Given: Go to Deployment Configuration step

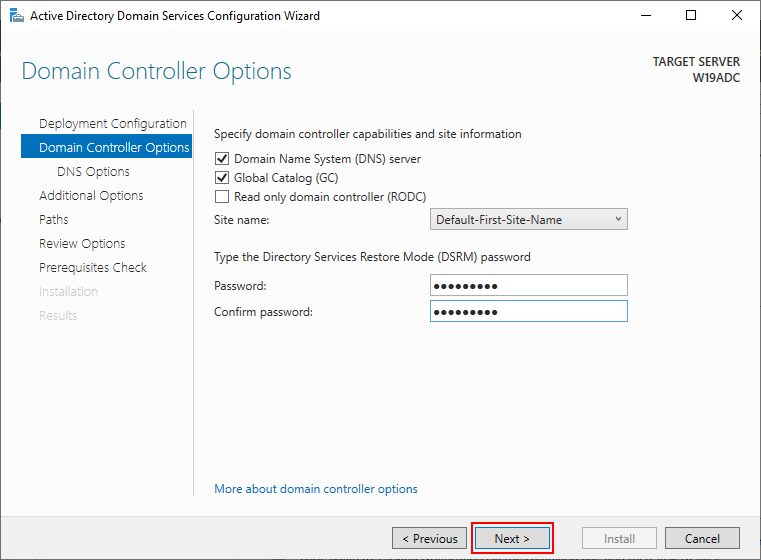Looking at the screenshot, I should pyautogui.click(x=112, y=124).
